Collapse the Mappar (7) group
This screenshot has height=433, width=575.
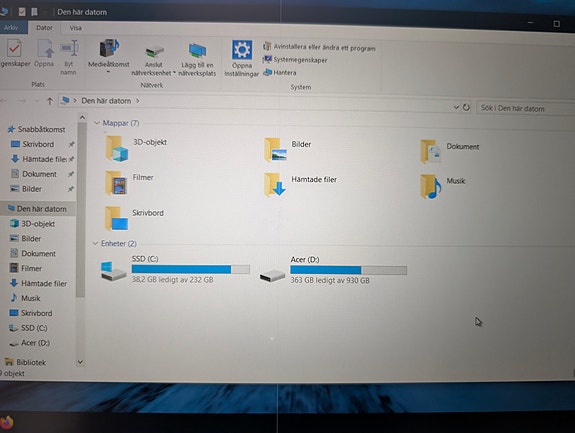[x=97, y=123]
